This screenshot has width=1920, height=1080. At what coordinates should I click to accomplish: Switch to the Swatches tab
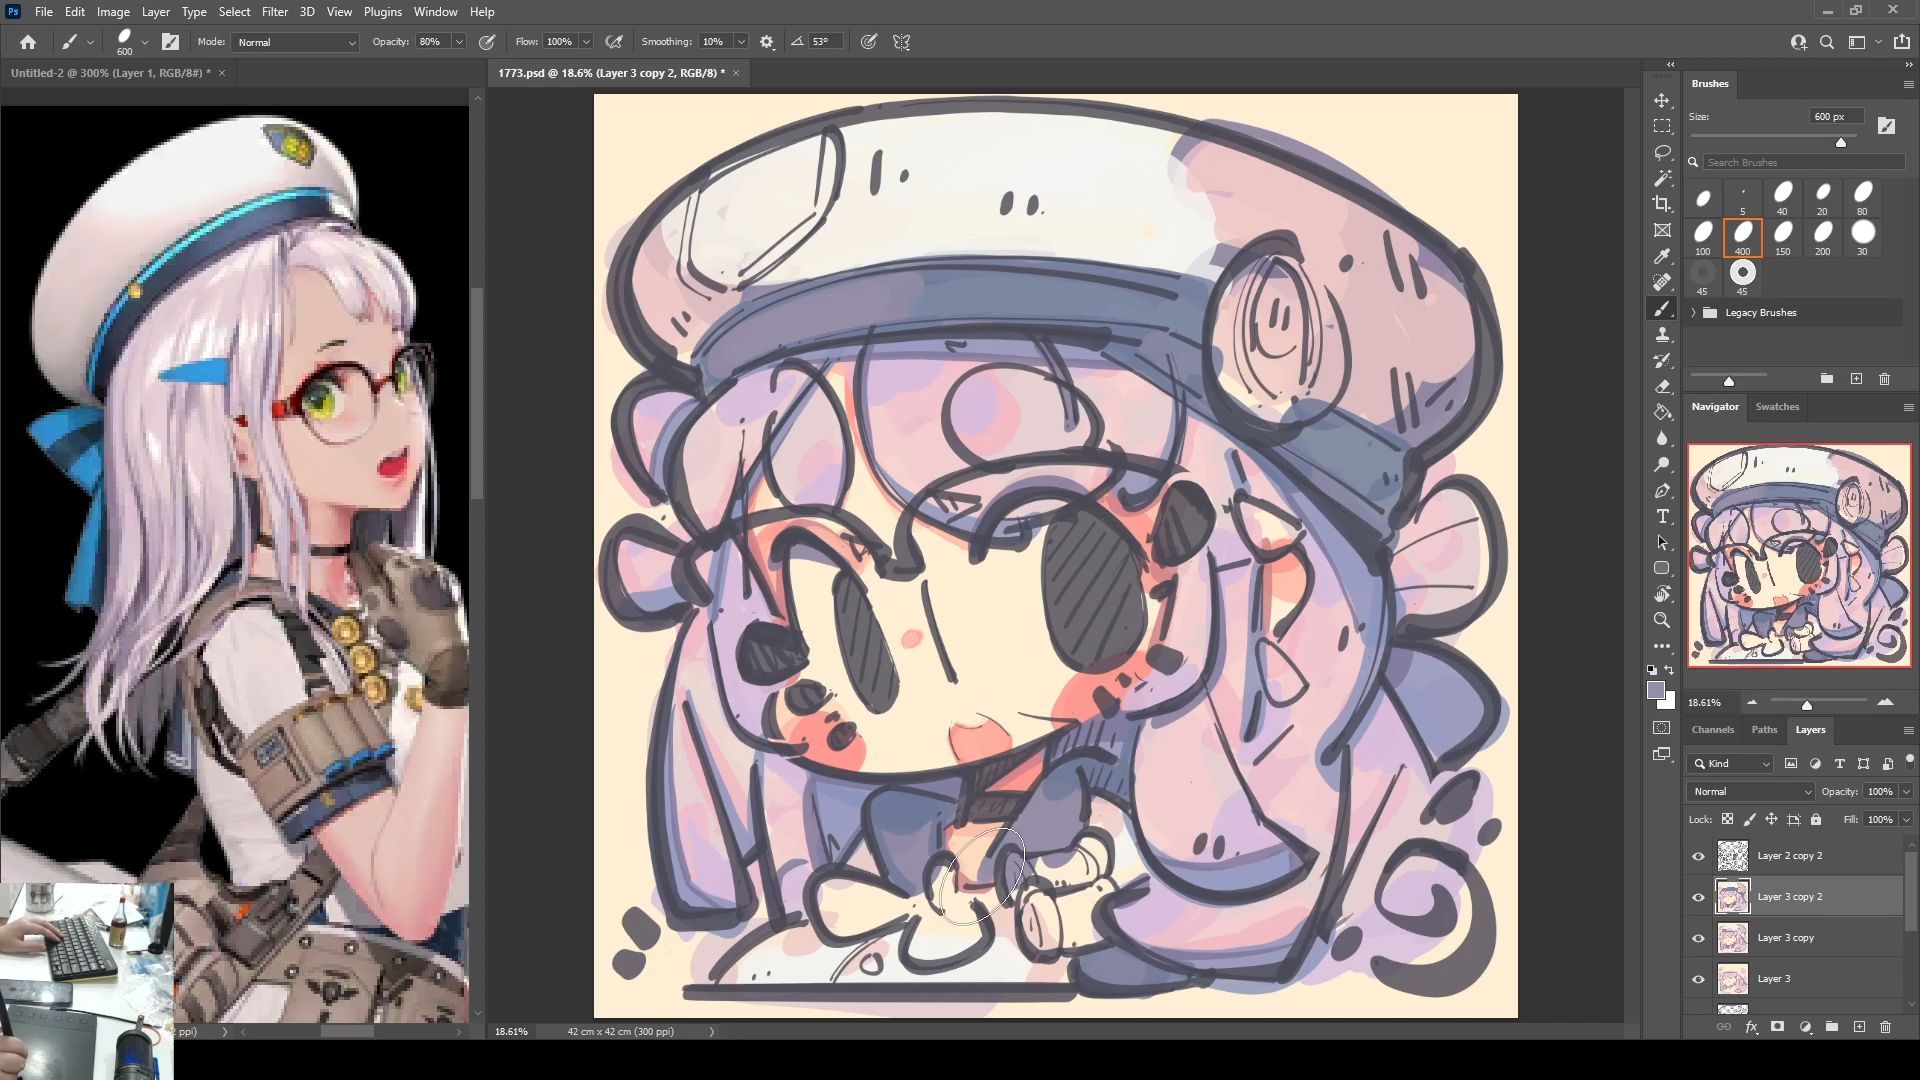click(1777, 407)
